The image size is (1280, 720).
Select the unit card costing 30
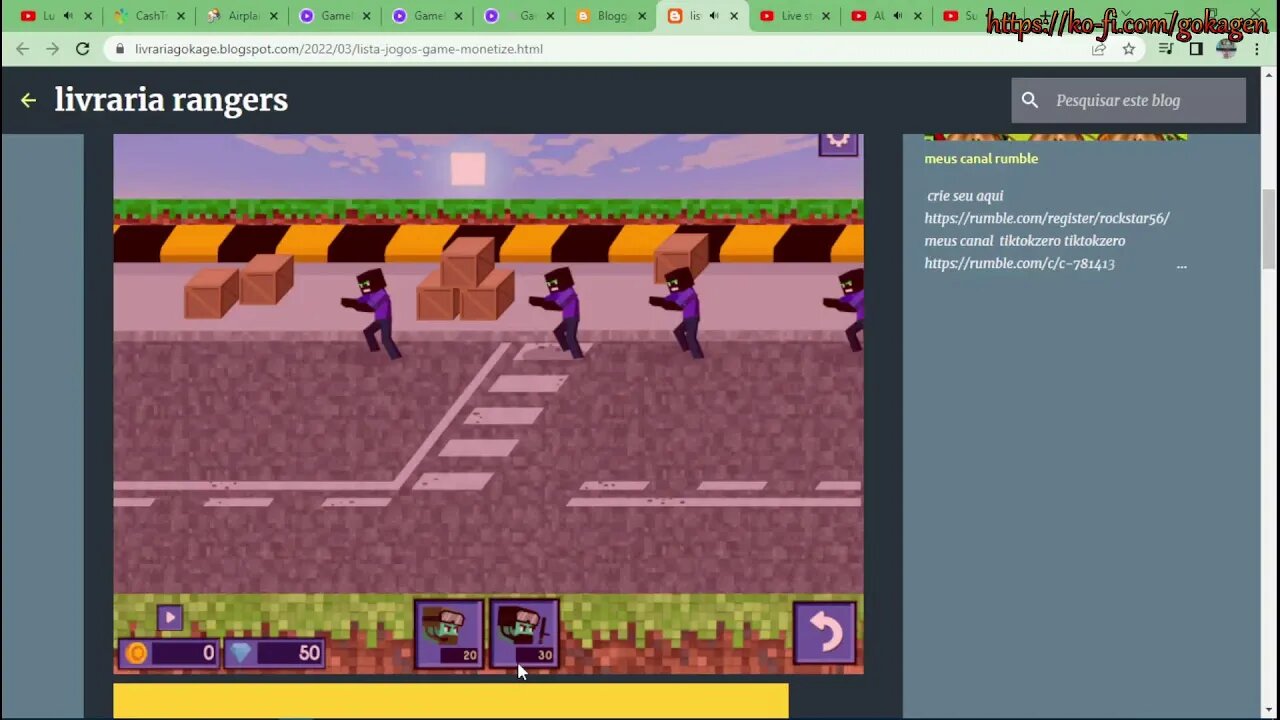[524, 633]
